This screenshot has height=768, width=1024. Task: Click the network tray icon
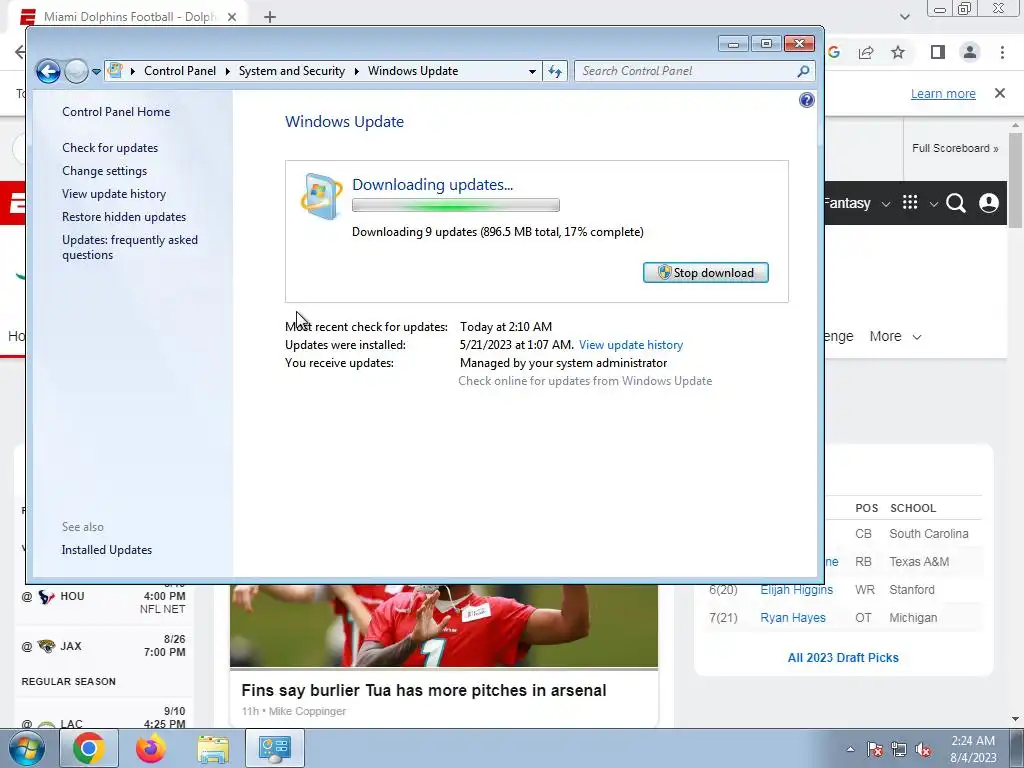click(899, 750)
